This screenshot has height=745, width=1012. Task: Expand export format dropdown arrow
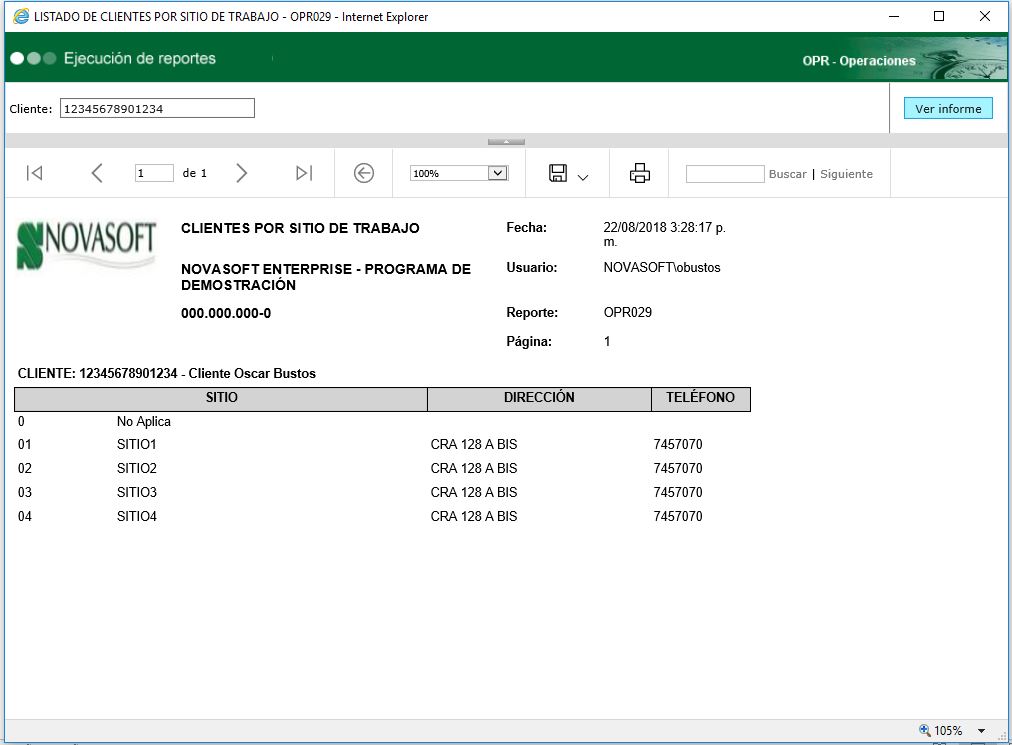[583, 177]
